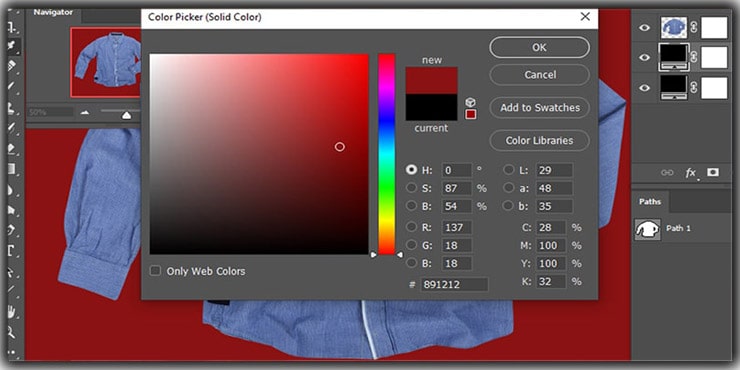Click the C value field showing 28
This screenshot has height=370, width=740.
[551, 227]
